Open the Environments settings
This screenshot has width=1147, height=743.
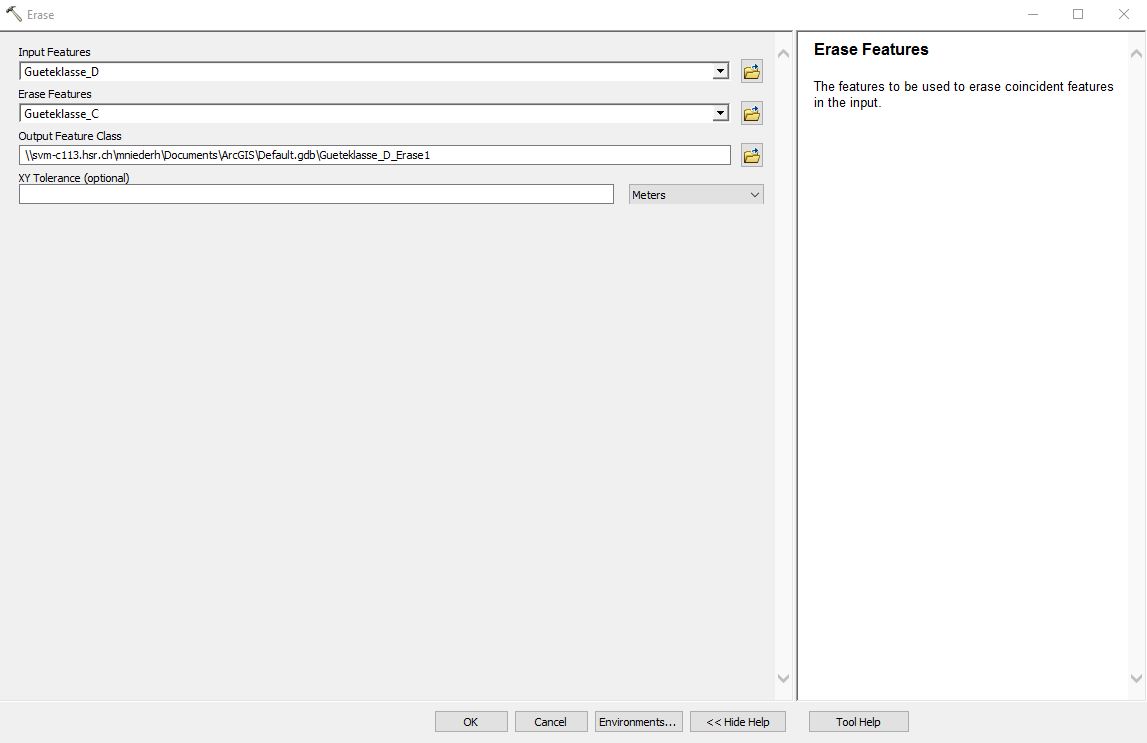pos(638,722)
